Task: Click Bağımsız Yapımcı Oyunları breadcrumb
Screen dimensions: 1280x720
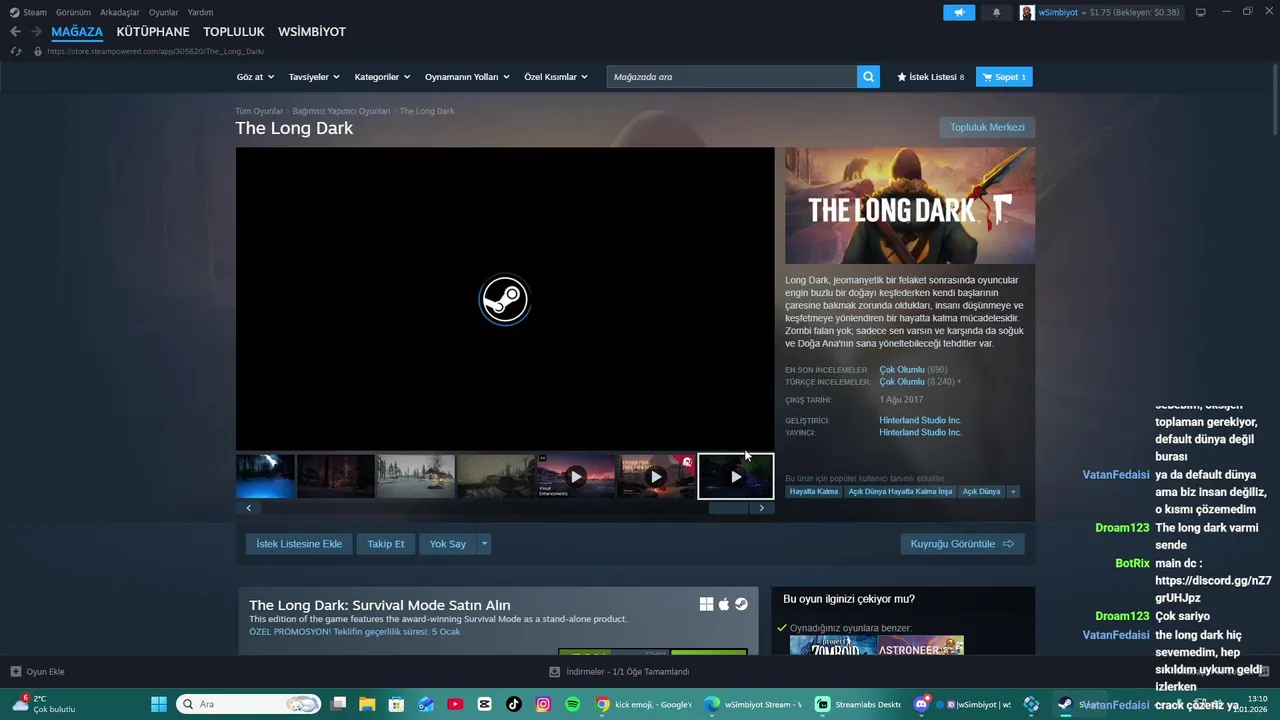Action: (x=341, y=111)
